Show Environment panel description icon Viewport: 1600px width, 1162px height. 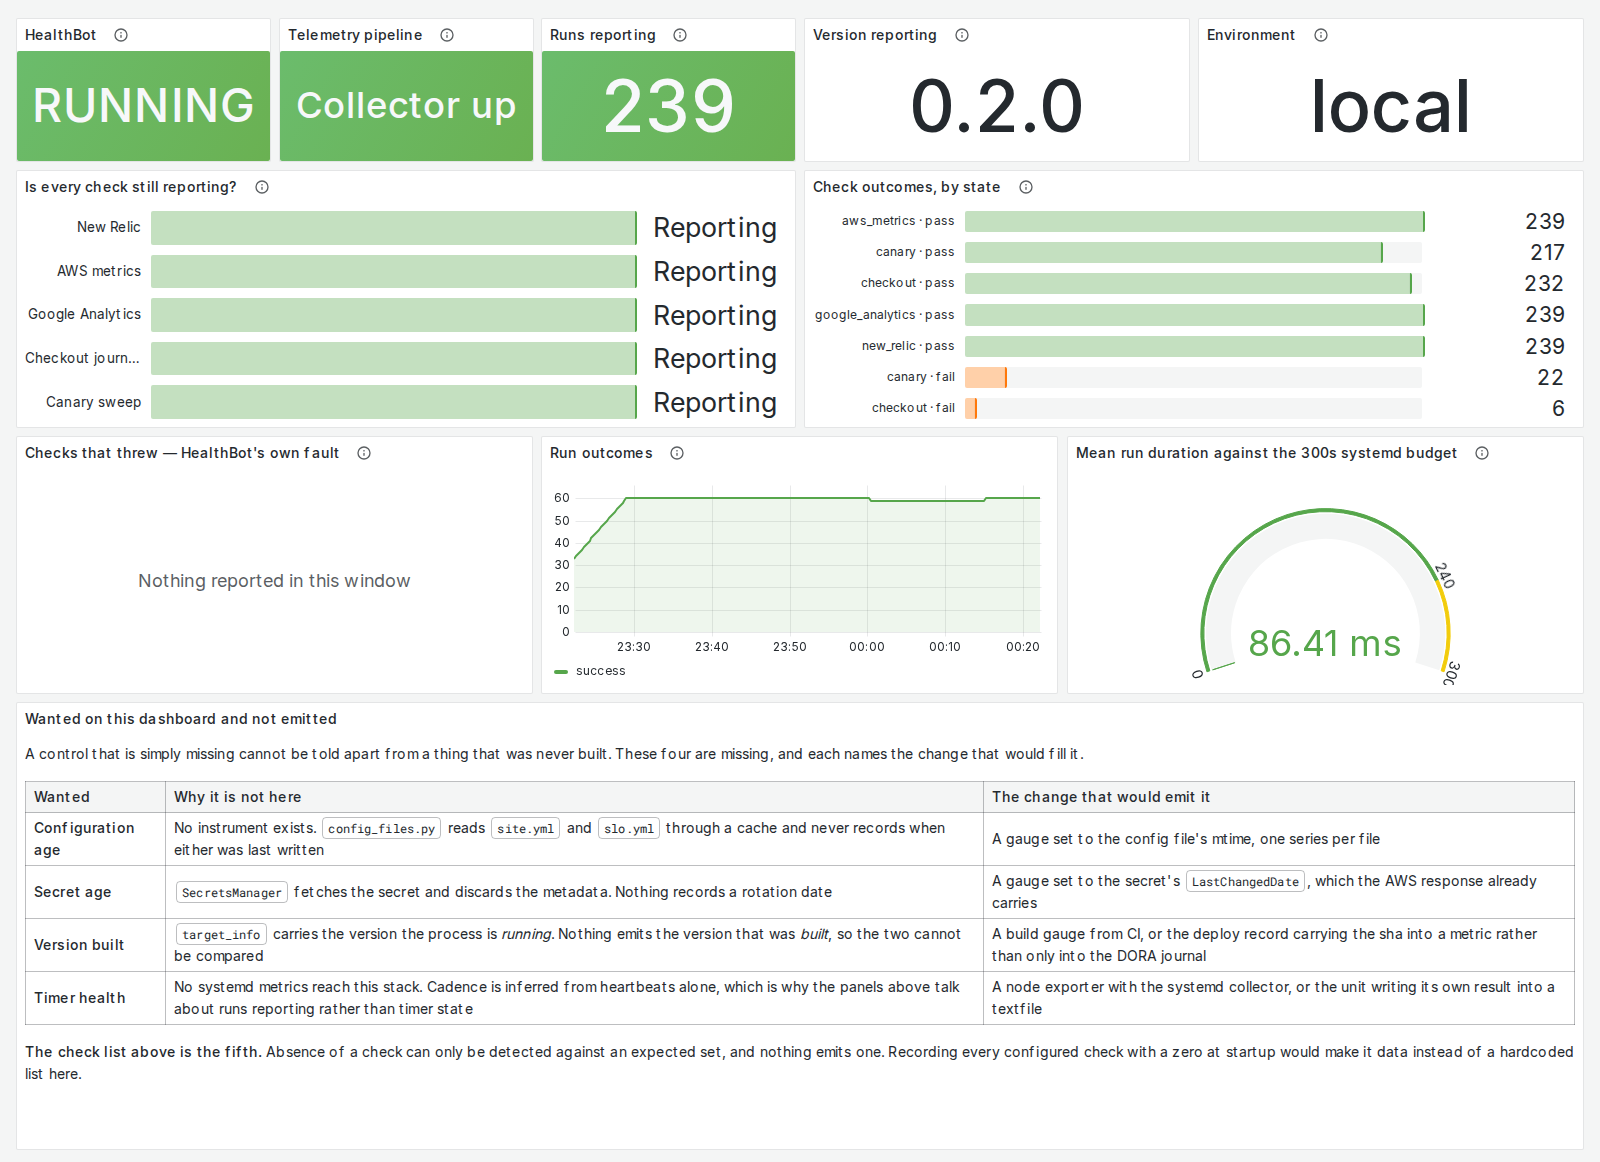click(1321, 35)
